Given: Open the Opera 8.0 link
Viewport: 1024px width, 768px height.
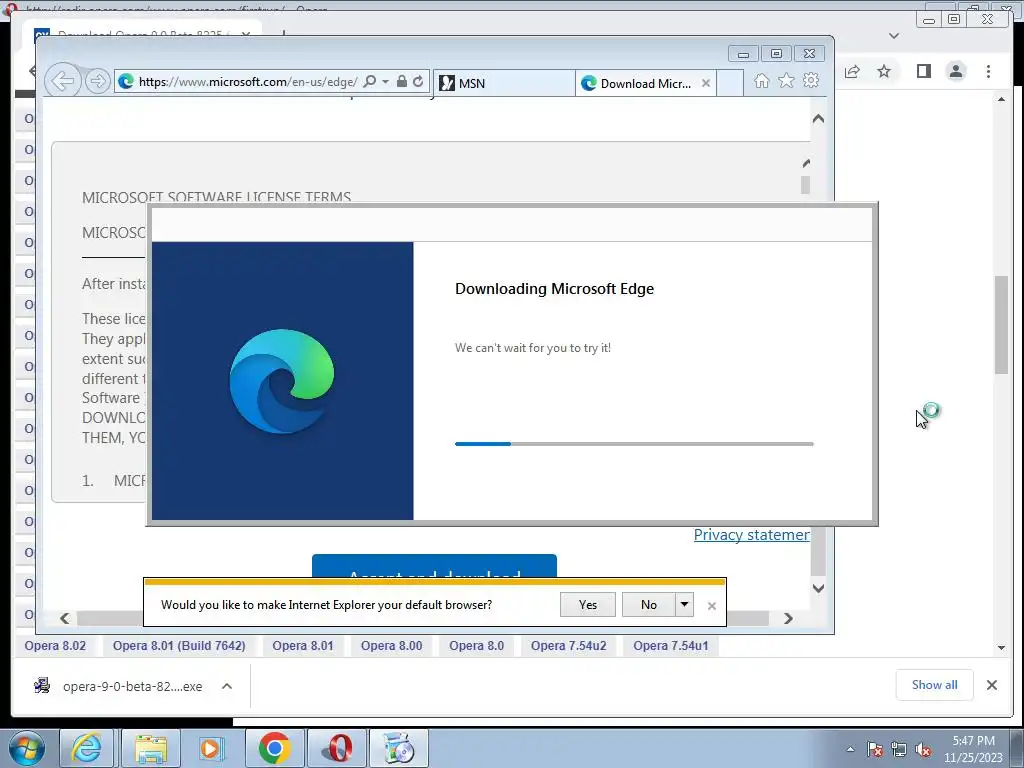Looking at the screenshot, I should pos(477,646).
